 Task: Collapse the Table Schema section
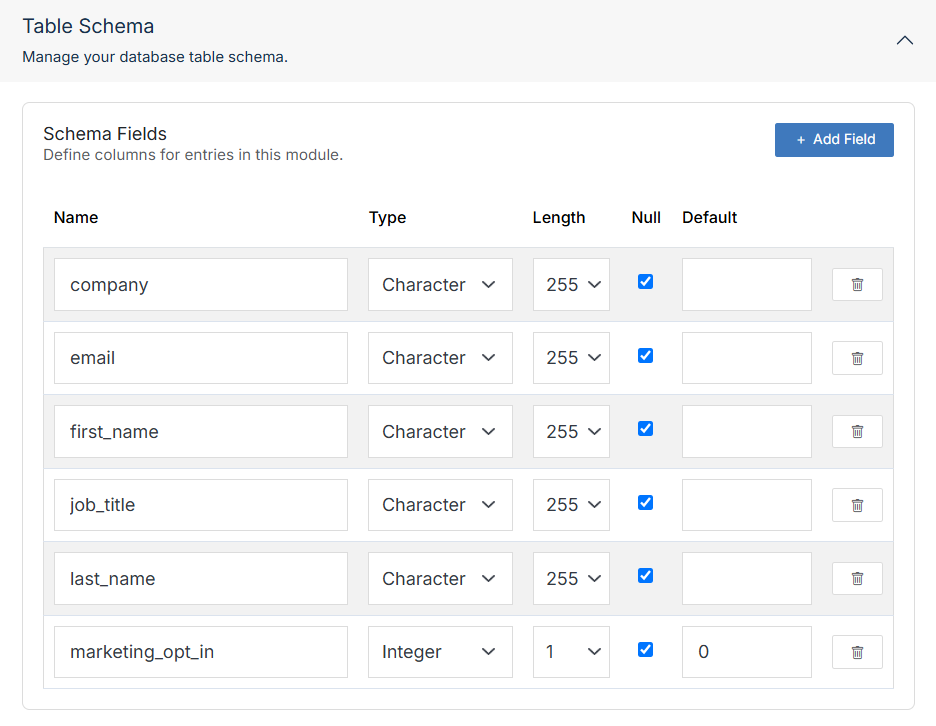point(904,41)
